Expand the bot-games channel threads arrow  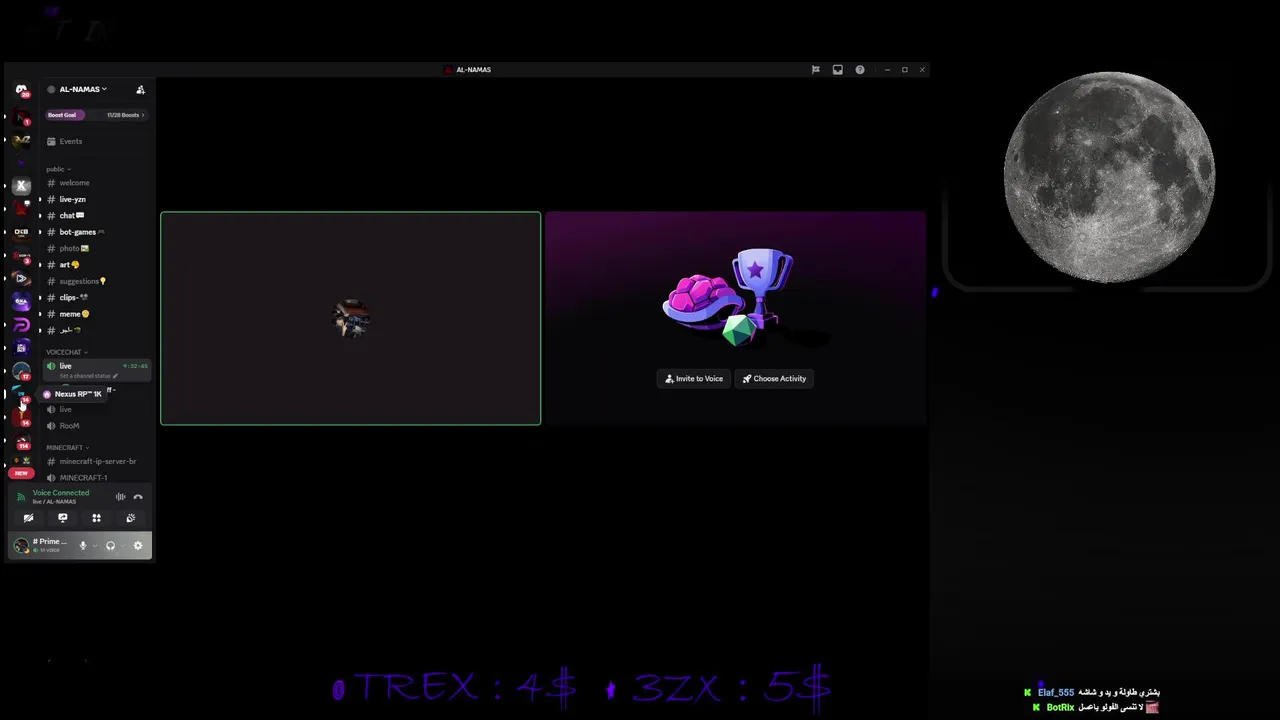coord(40,232)
